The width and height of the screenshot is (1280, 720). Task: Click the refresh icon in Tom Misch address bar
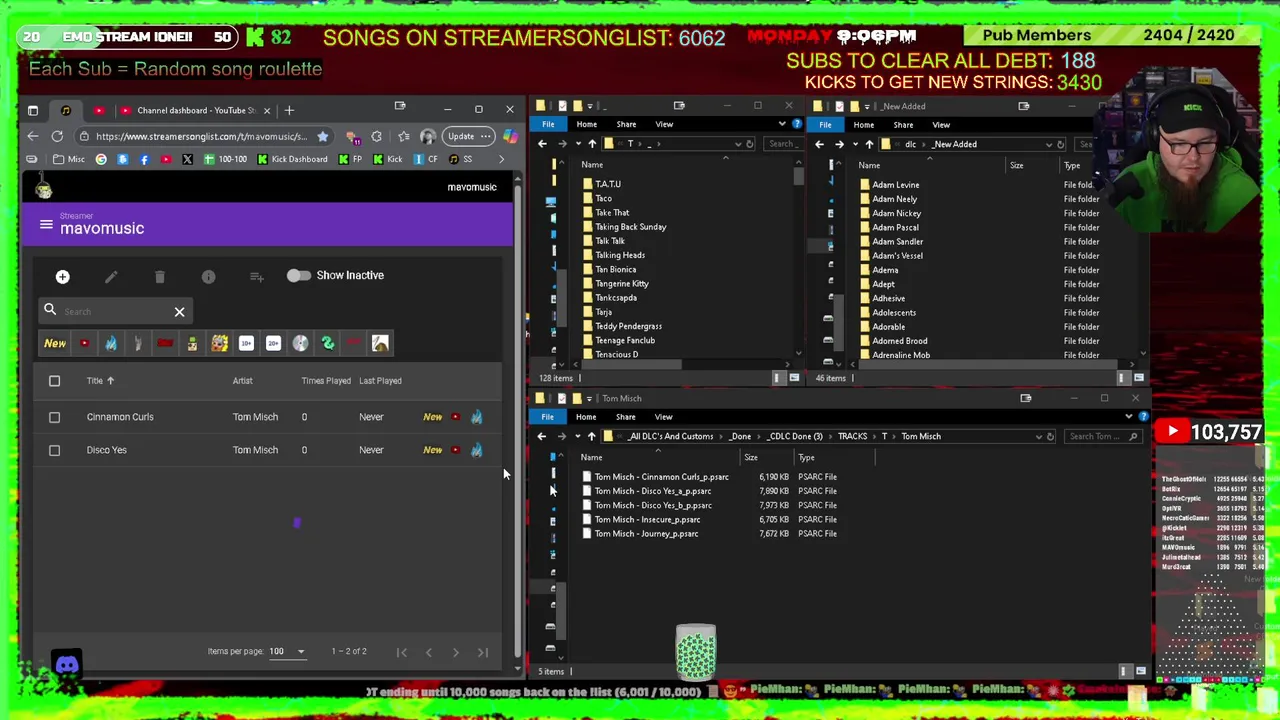[x=1050, y=437]
